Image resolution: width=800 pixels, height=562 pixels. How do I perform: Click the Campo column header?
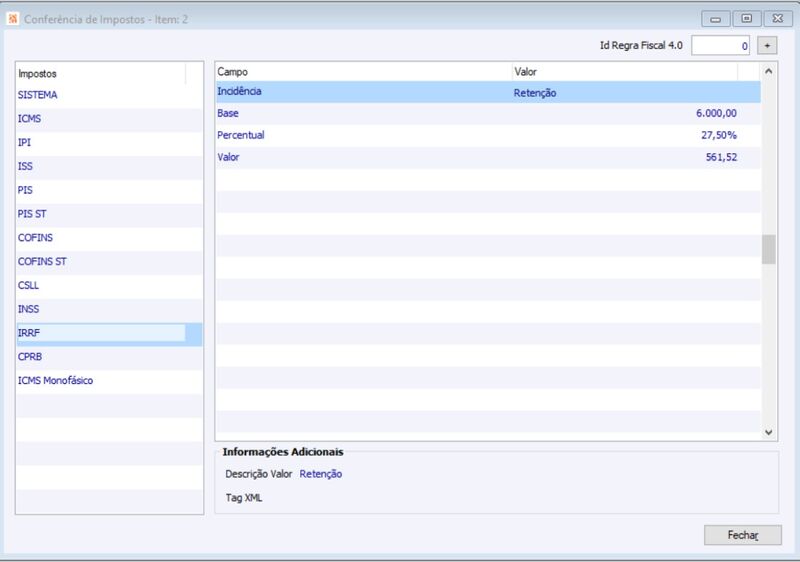point(364,72)
